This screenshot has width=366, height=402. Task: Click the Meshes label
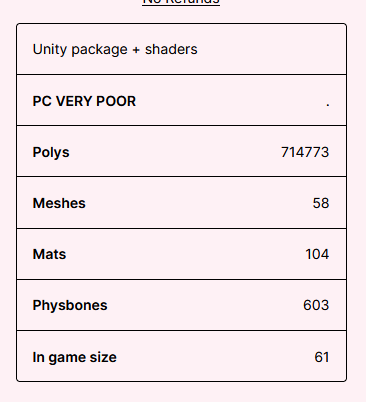59,203
